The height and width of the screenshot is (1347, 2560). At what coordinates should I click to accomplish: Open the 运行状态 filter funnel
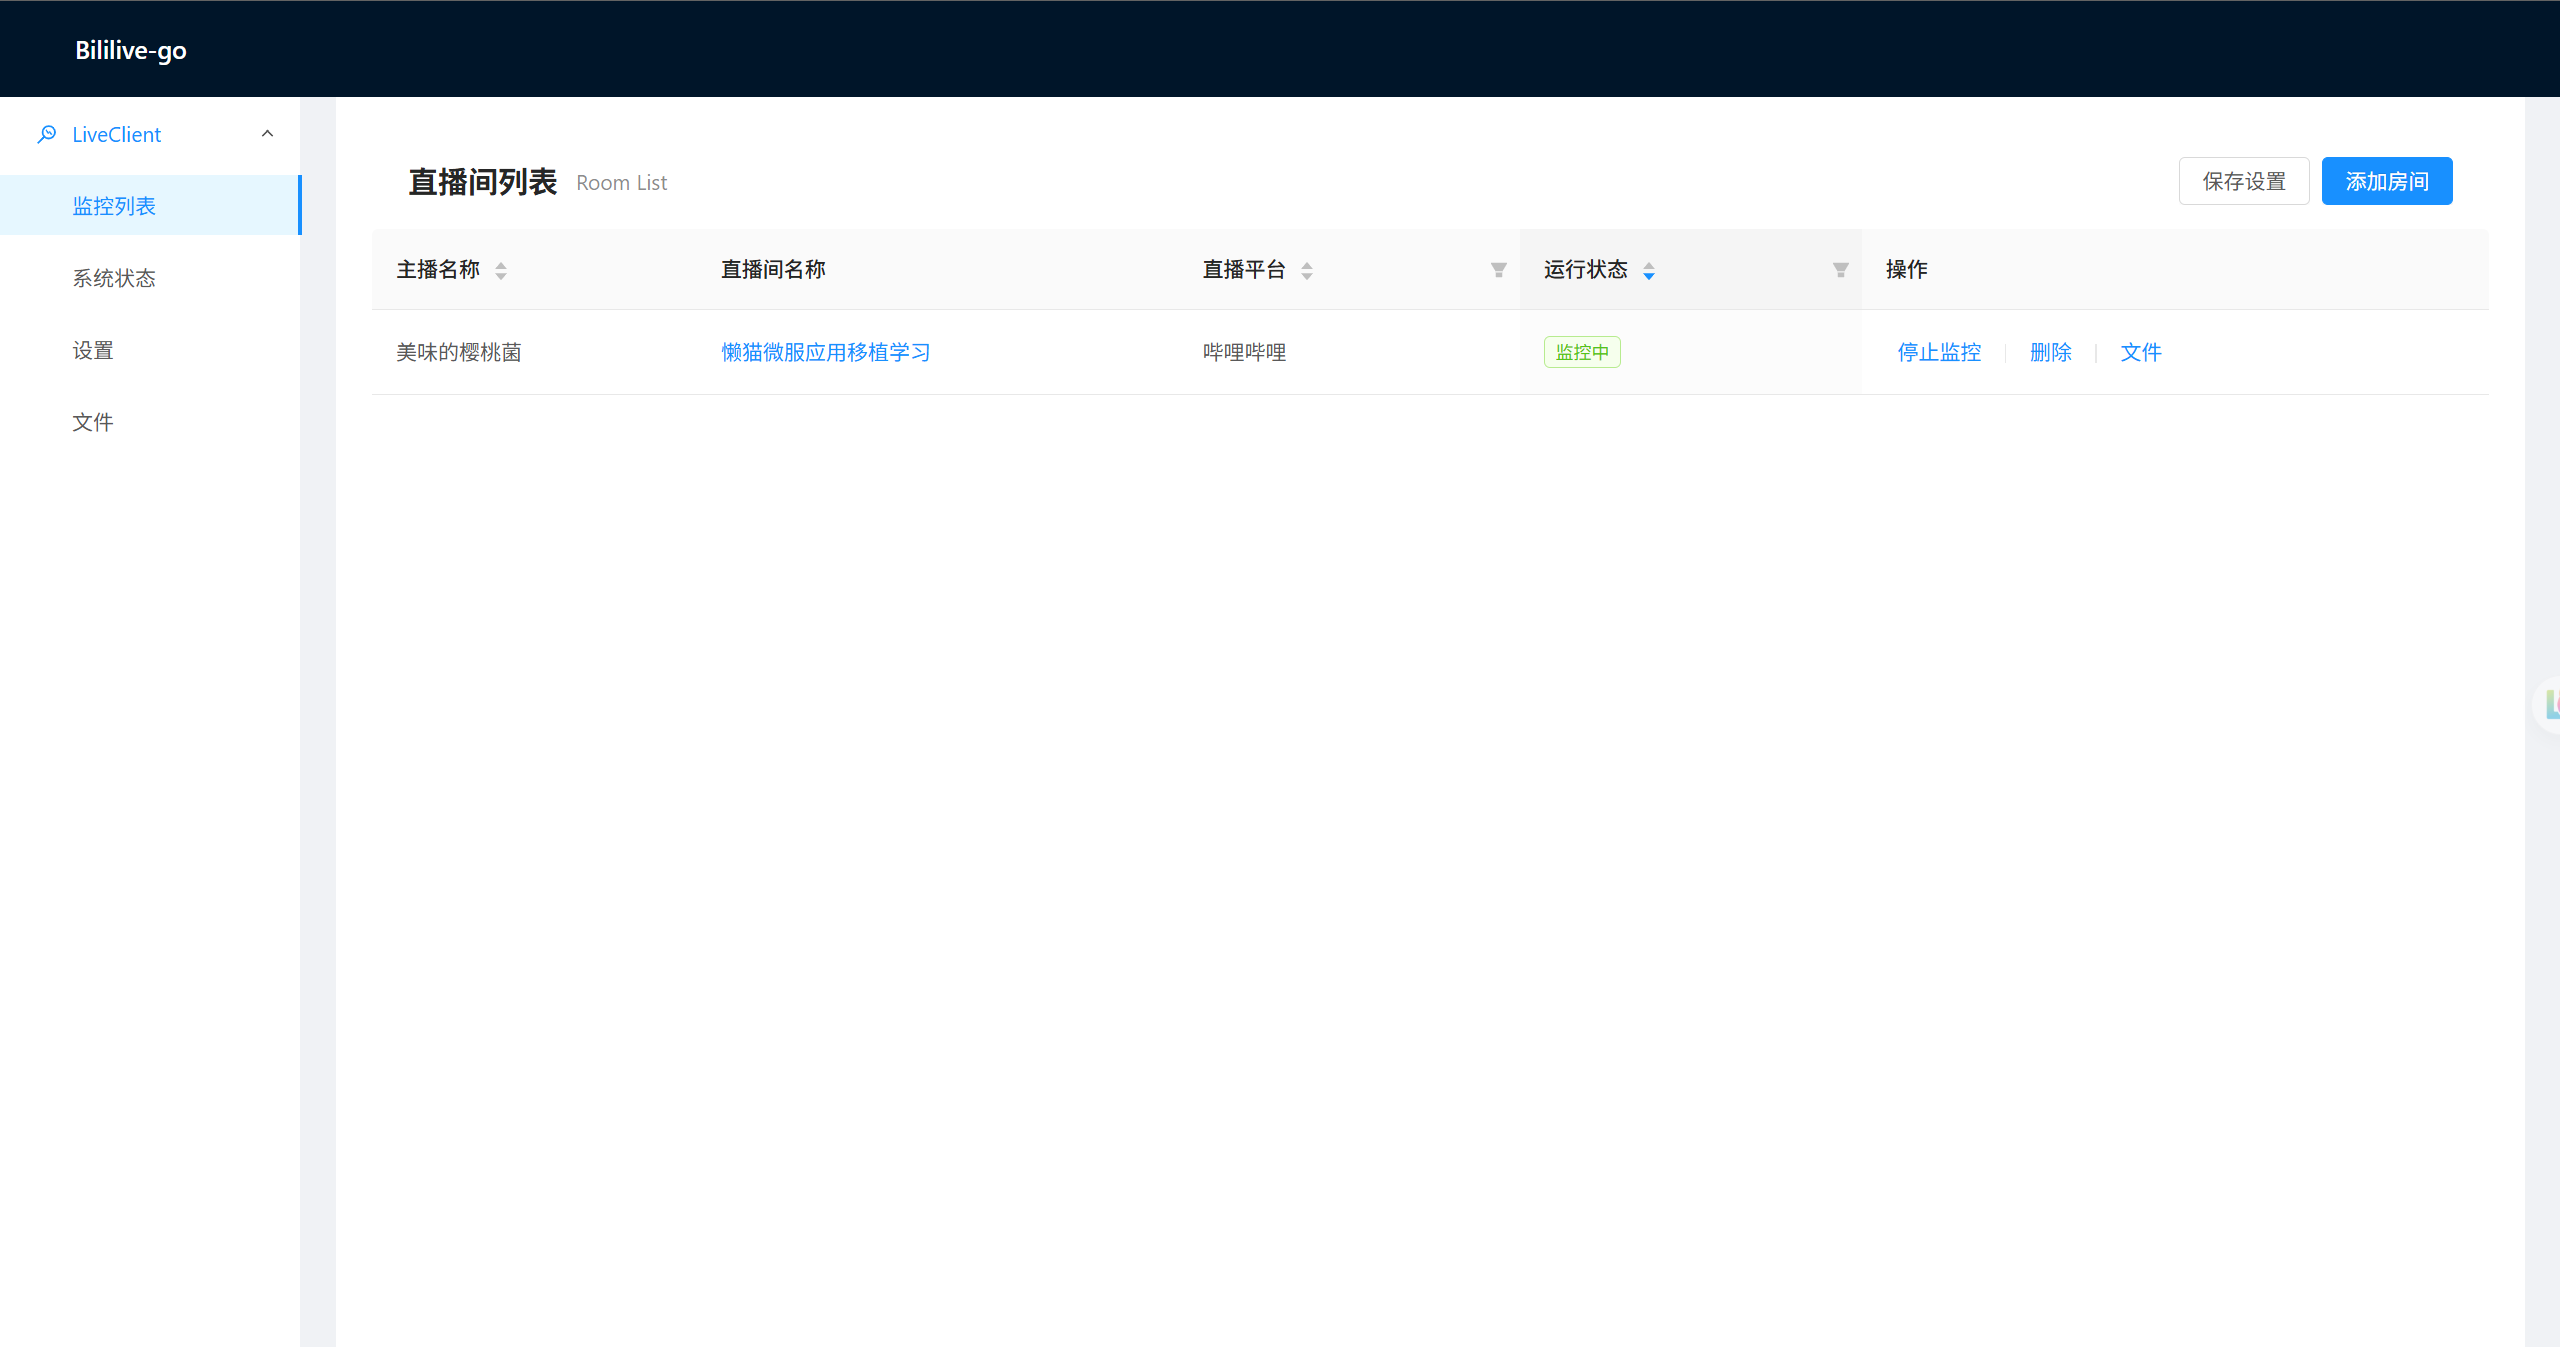point(1841,270)
